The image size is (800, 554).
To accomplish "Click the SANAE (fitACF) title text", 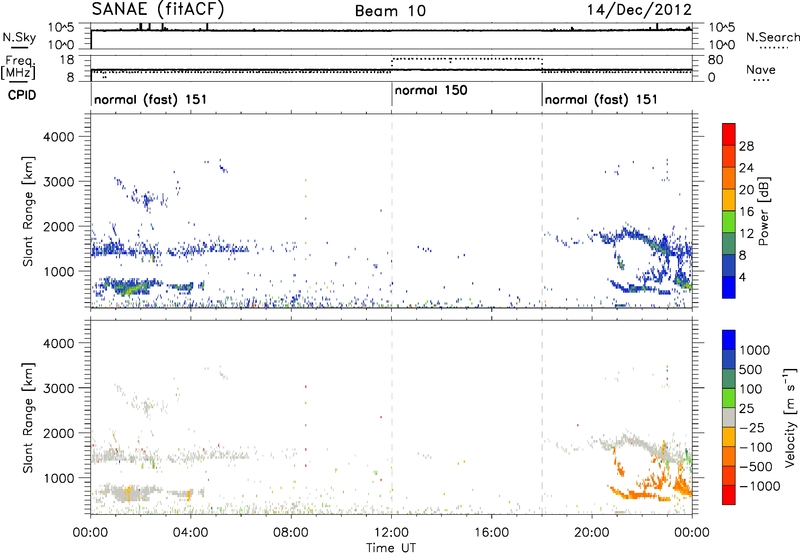I will pyautogui.click(x=158, y=10).
